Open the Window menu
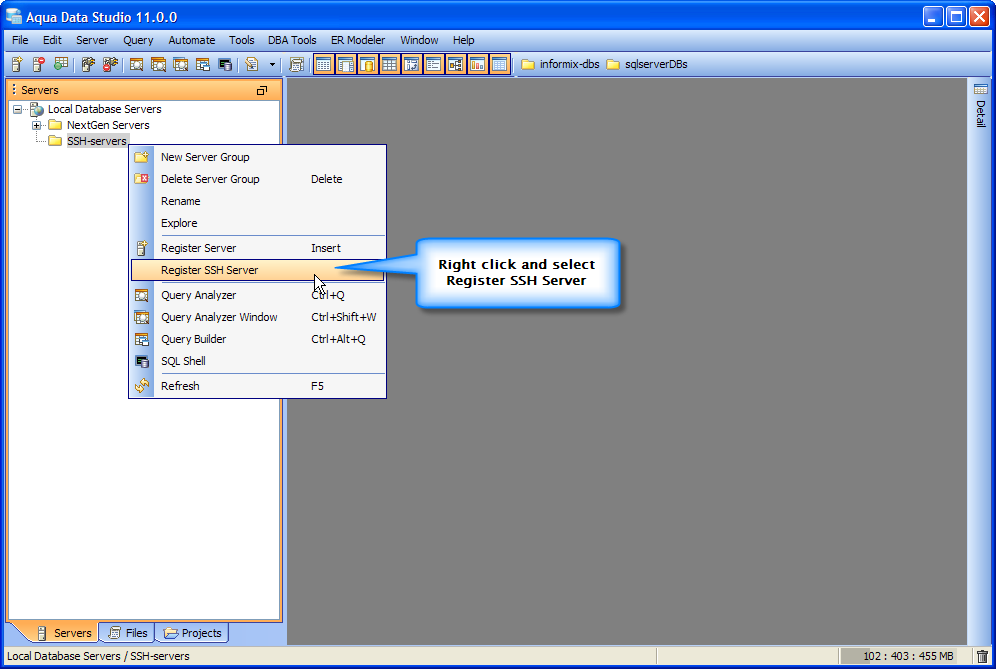This screenshot has width=996, height=669. [419, 40]
